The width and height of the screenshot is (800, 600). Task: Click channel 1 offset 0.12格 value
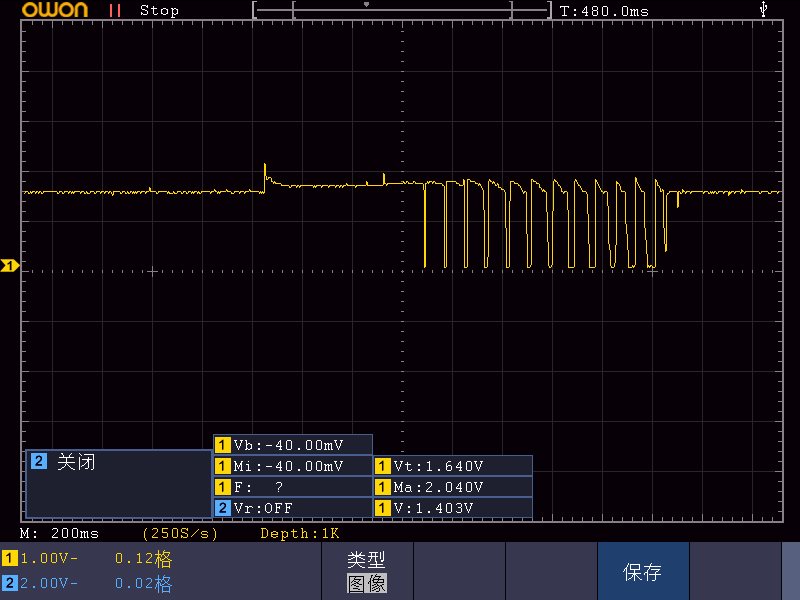143,558
